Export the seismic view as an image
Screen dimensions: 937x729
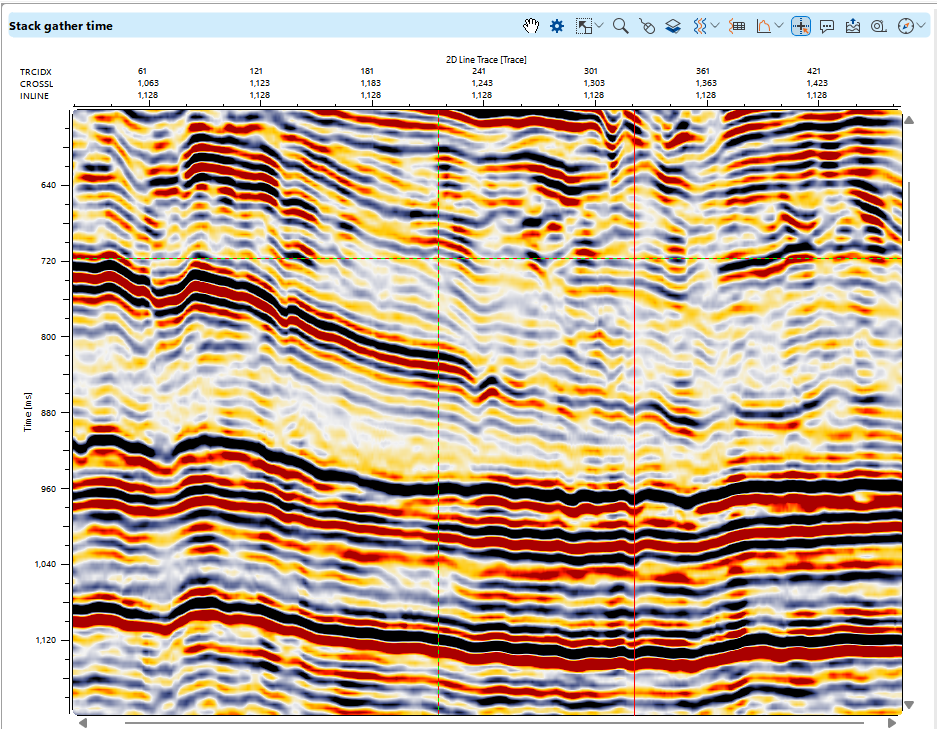pyautogui.click(x=852, y=26)
